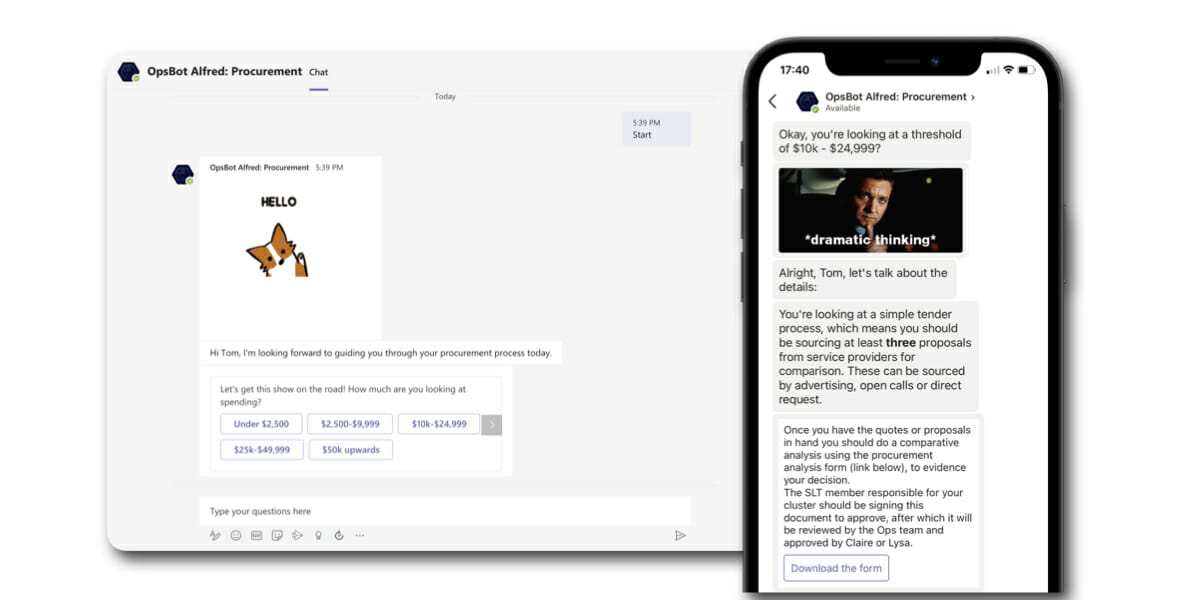Tap the OpsBot avatar in phone header
The image size is (1200, 600).
(807, 101)
